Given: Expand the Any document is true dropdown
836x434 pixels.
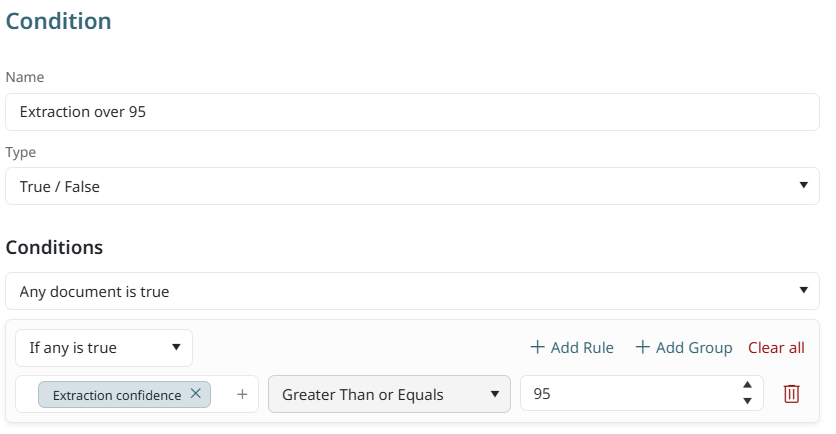Looking at the screenshot, I should pyautogui.click(x=412, y=292).
